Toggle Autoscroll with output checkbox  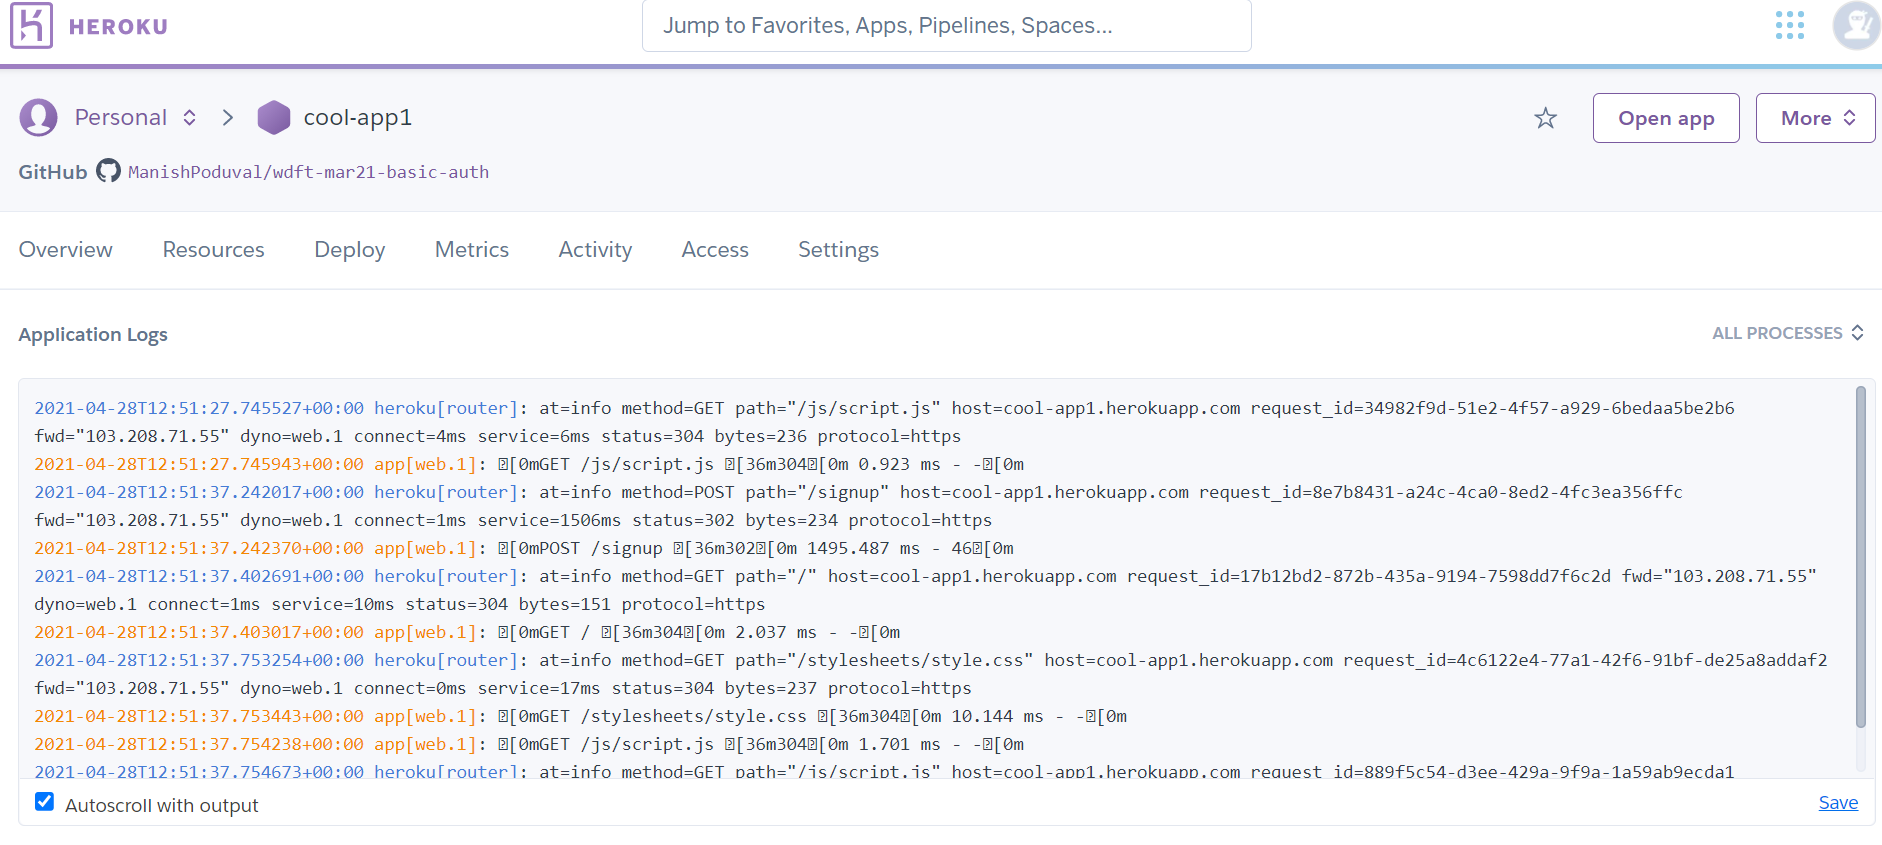point(44,802)
